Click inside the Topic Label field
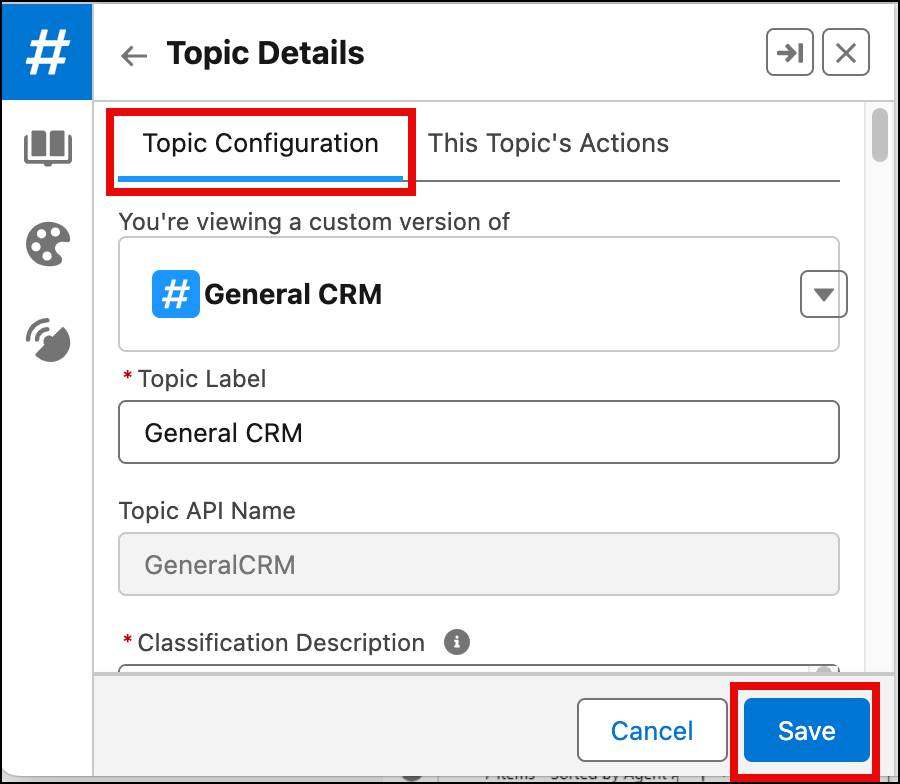Viewport: 900px width, 784px height. click(478, 432)
